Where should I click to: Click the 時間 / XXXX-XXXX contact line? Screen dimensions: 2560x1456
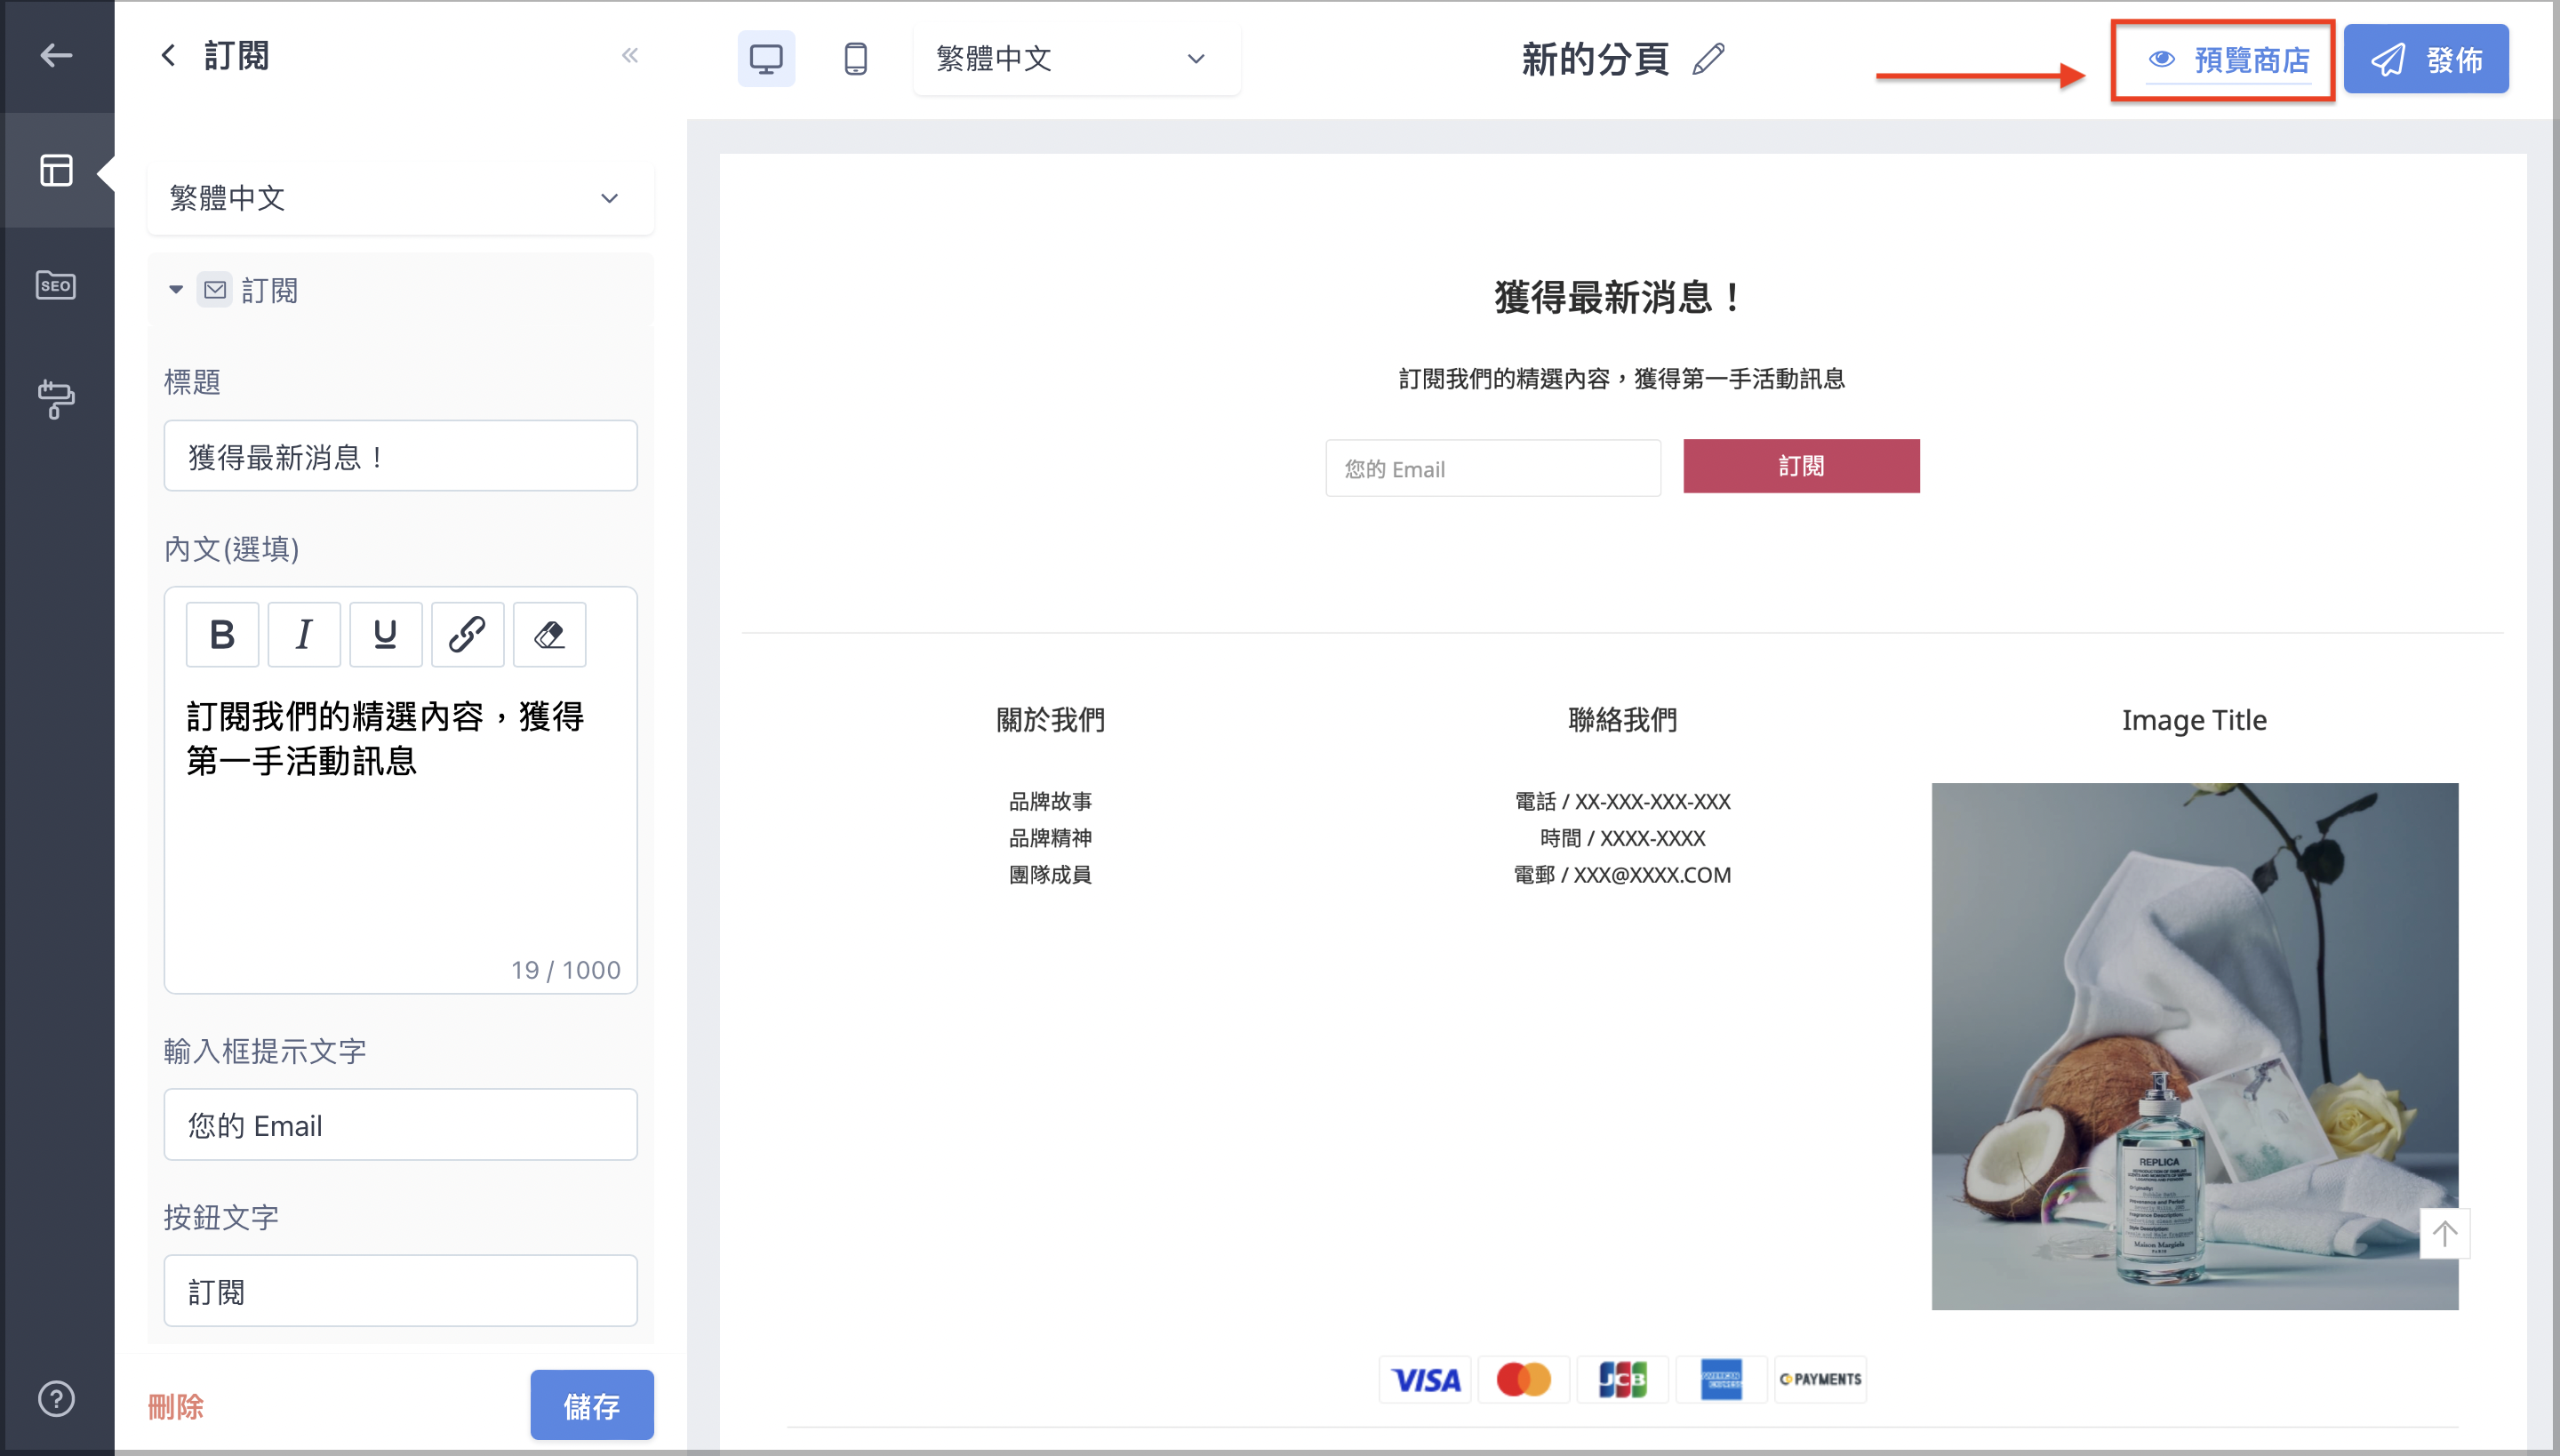(1622, 838)
